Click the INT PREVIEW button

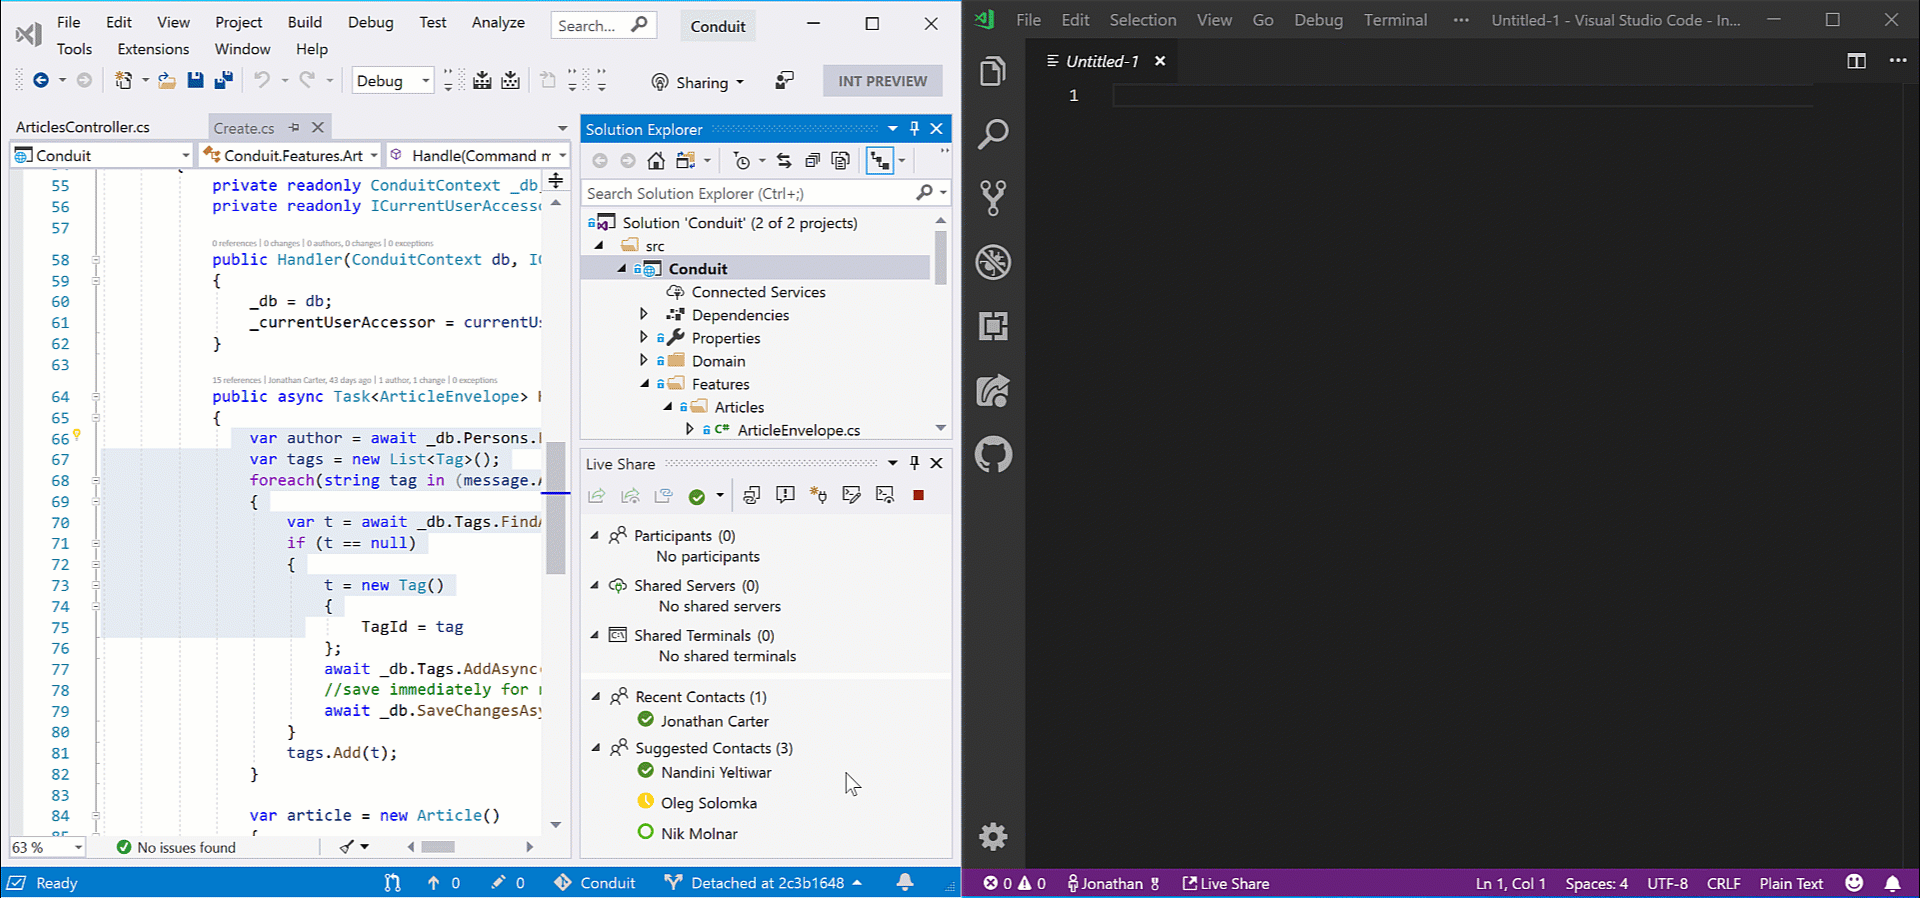click(883, 81)
